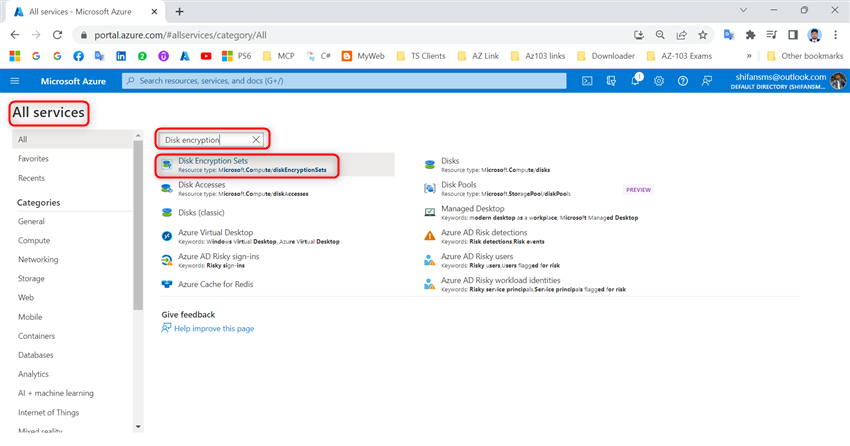Click the Azure AD Risky sign-ins icon
This screenshot has height=446, width=850.
(x=167, y=260)
